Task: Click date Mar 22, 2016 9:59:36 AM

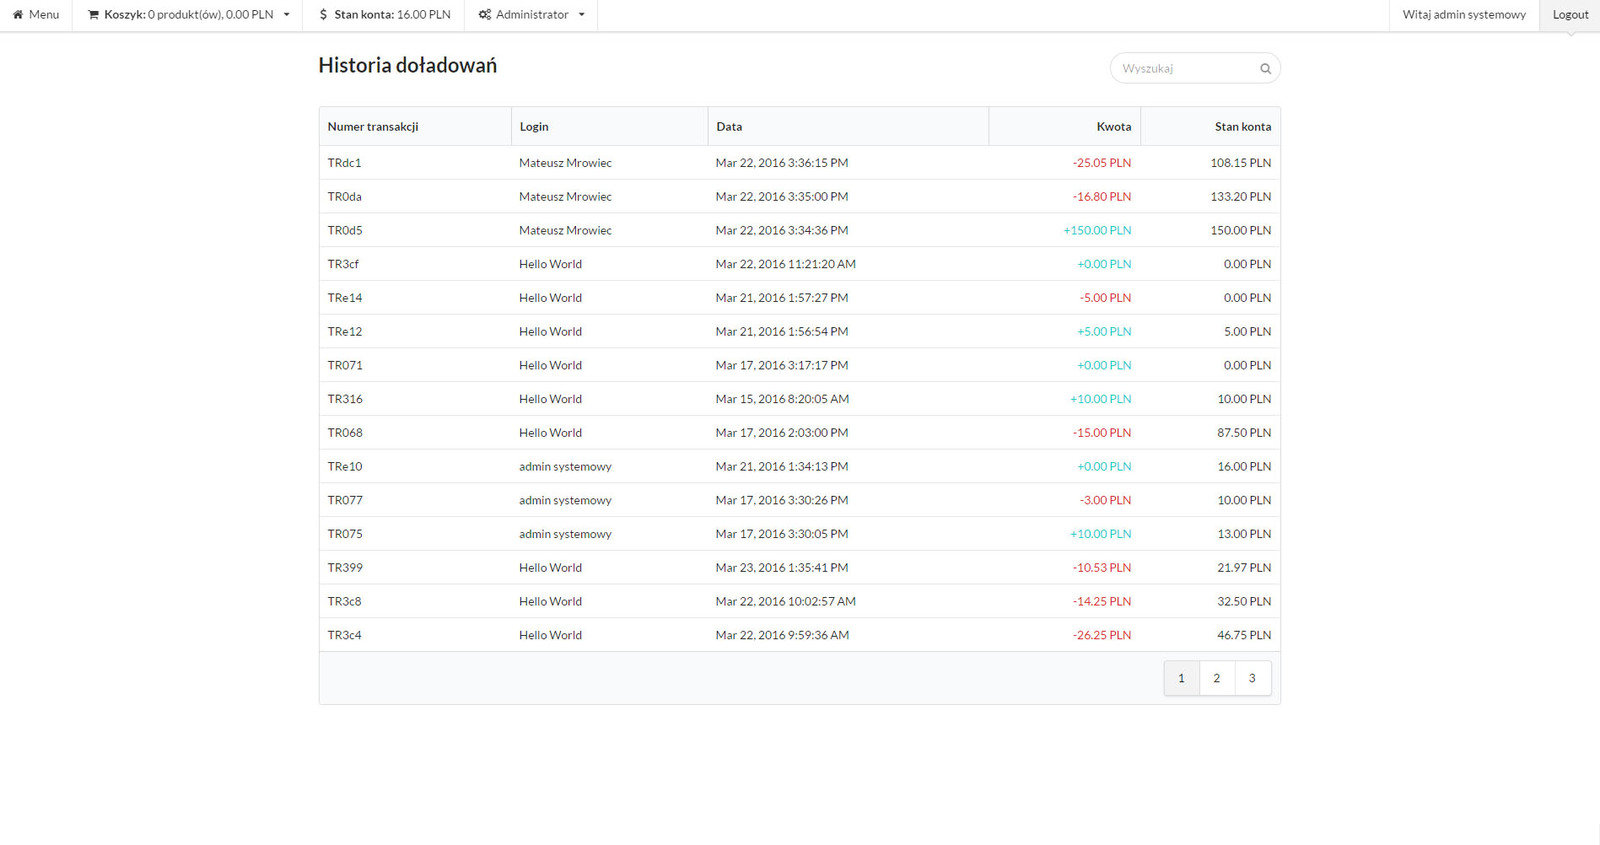Action: pyautogui.click(x=782, y=636)
